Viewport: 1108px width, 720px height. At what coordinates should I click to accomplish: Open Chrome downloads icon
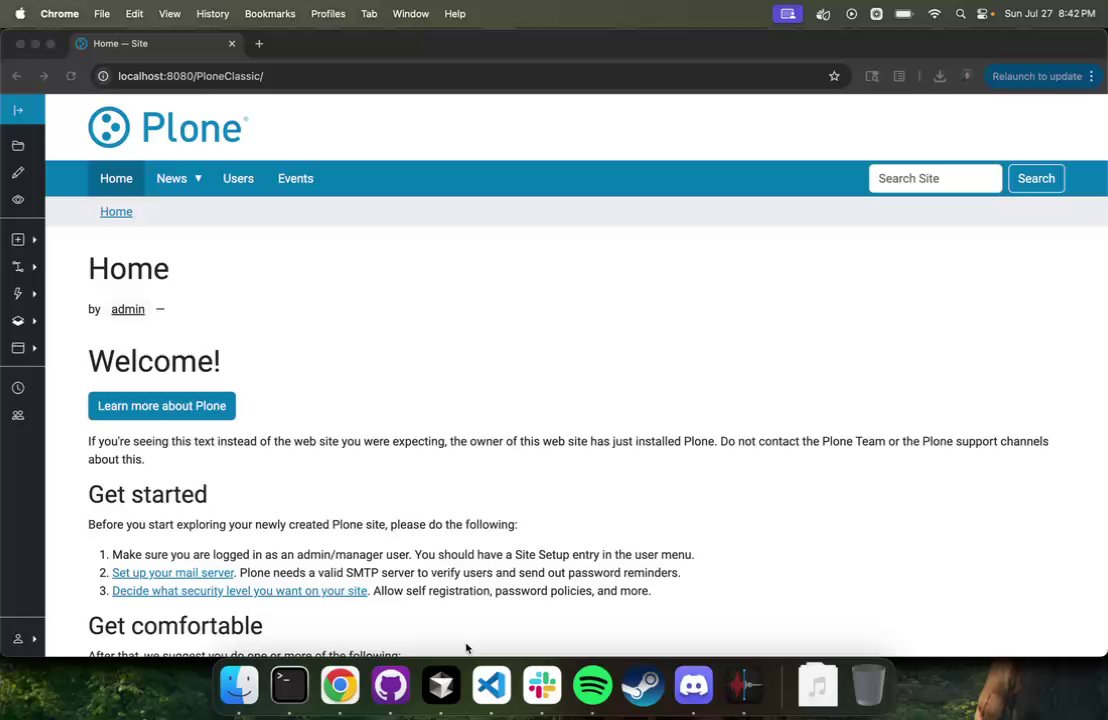click(x=939, y=76)
